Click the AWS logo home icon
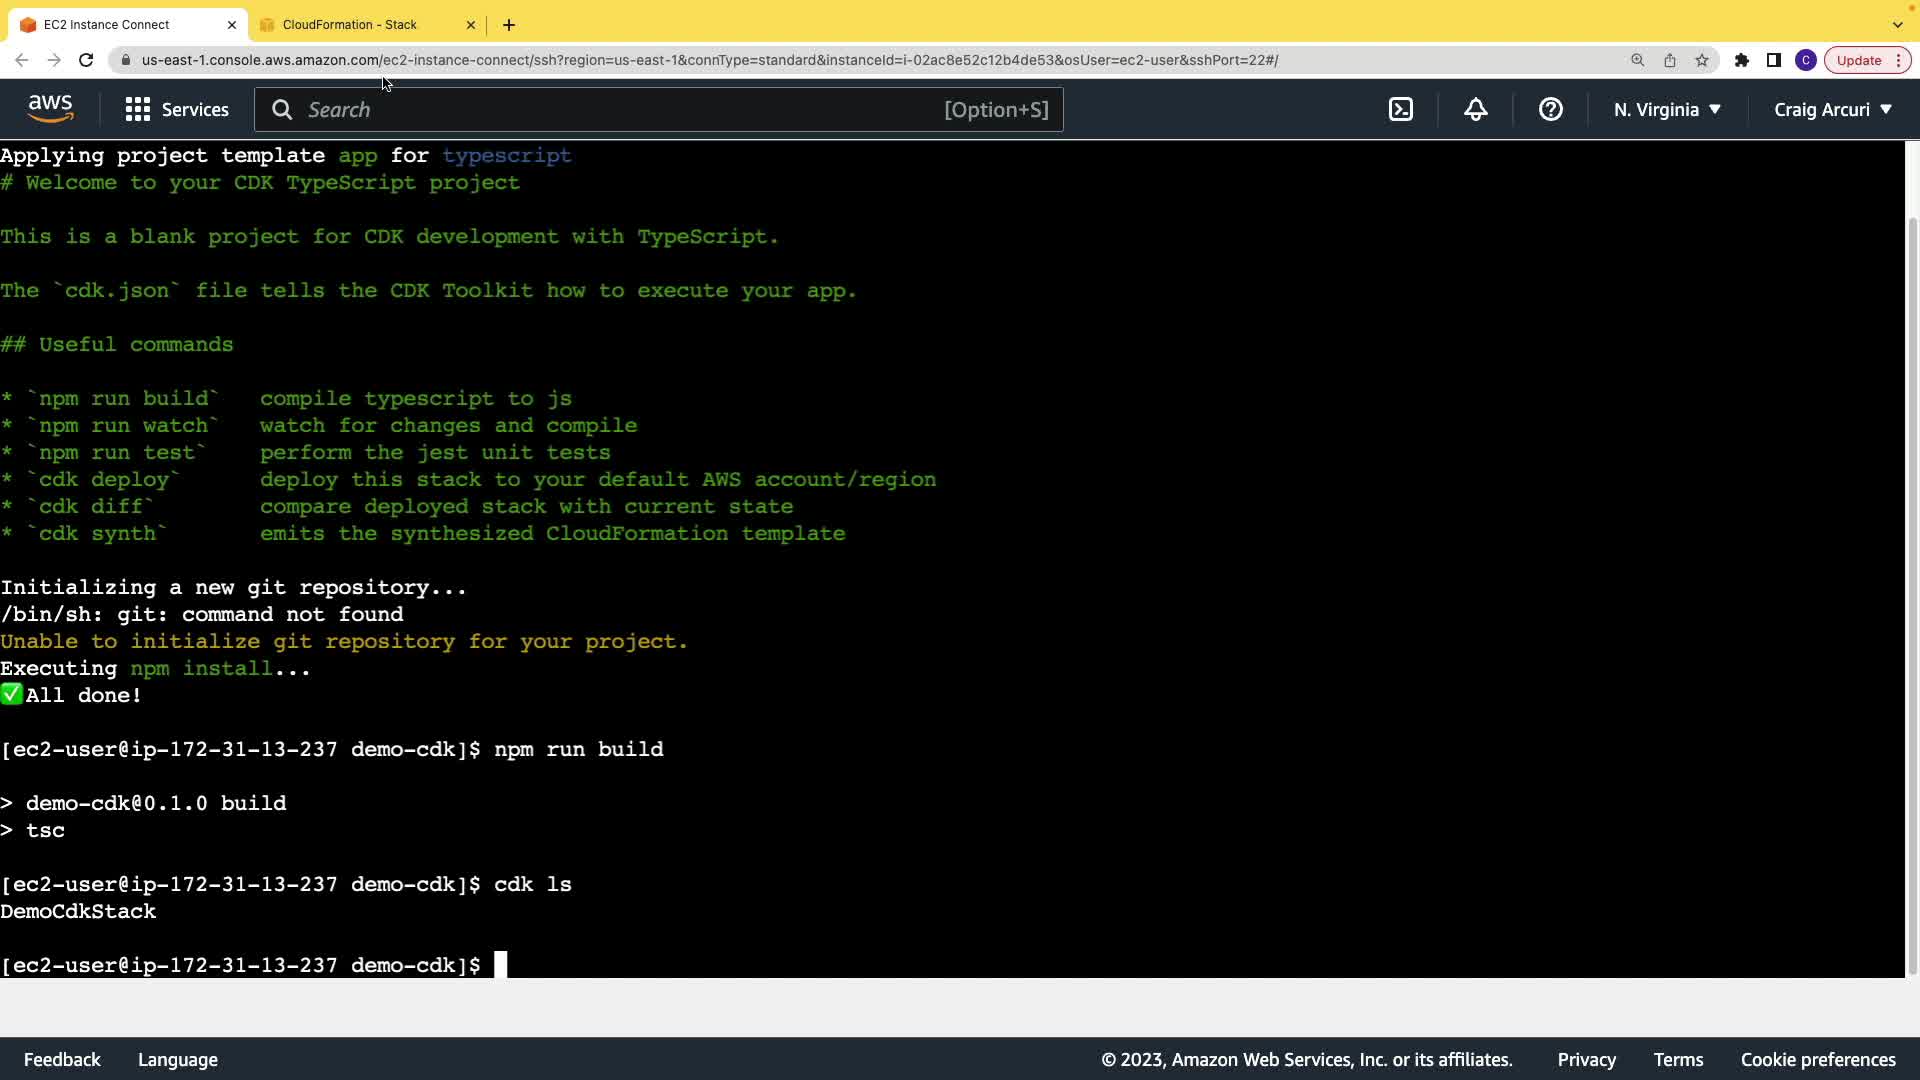The image size is (1920, 1080). coord(51,109)
